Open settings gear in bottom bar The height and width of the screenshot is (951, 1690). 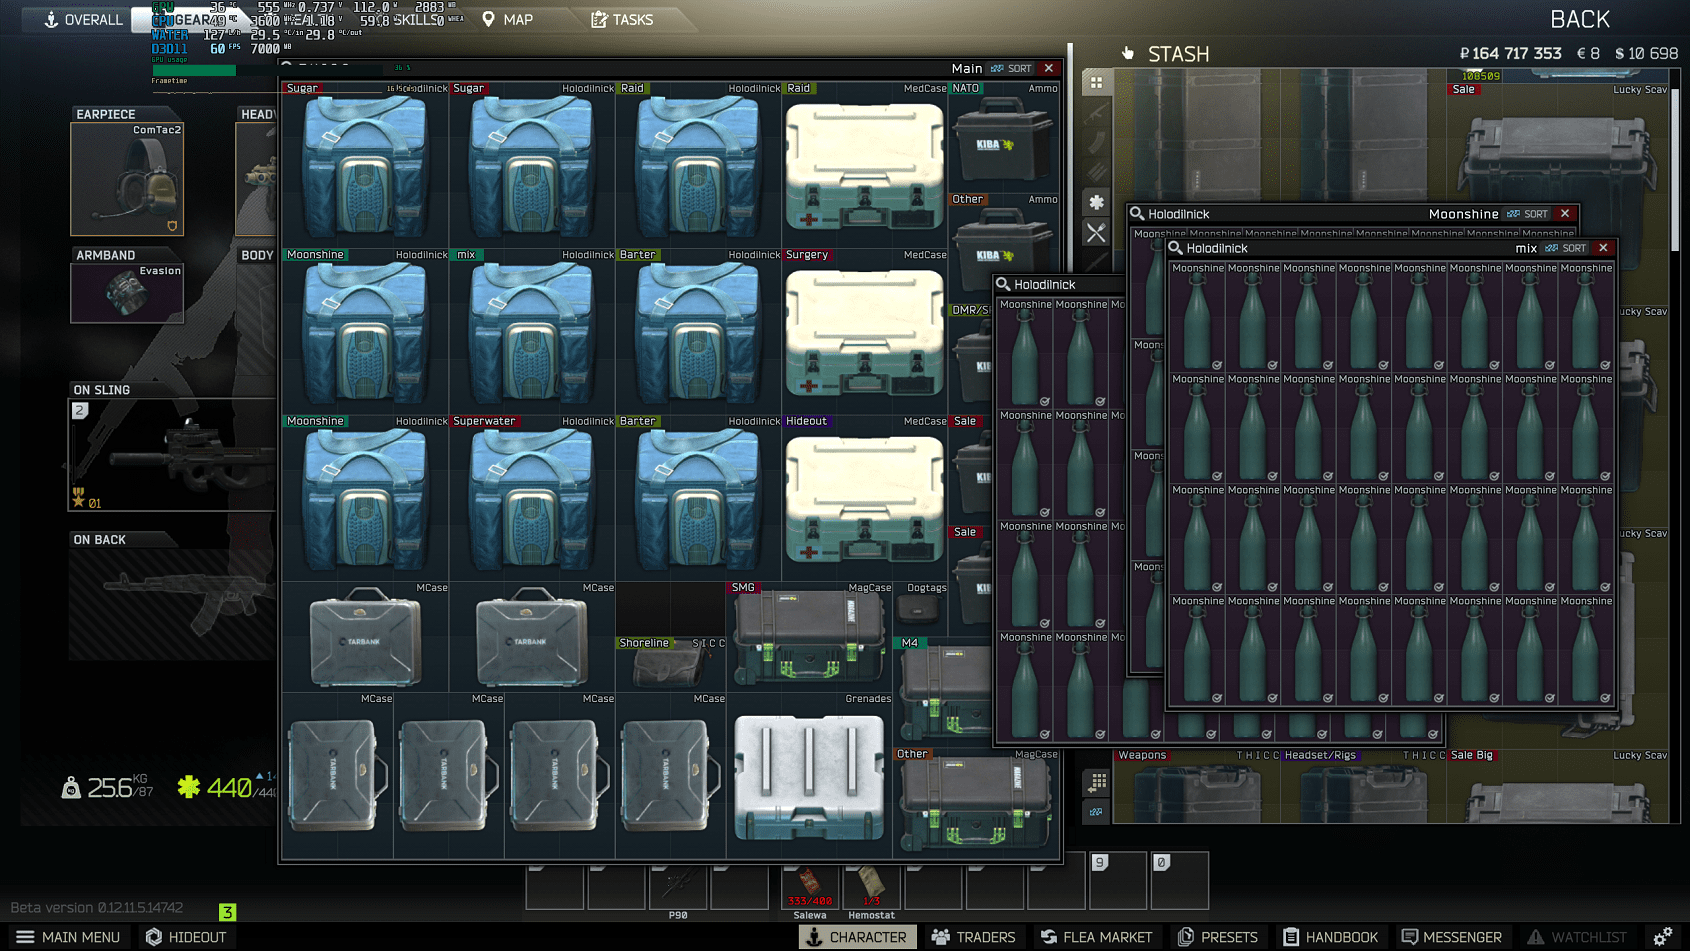(1662, 937)
